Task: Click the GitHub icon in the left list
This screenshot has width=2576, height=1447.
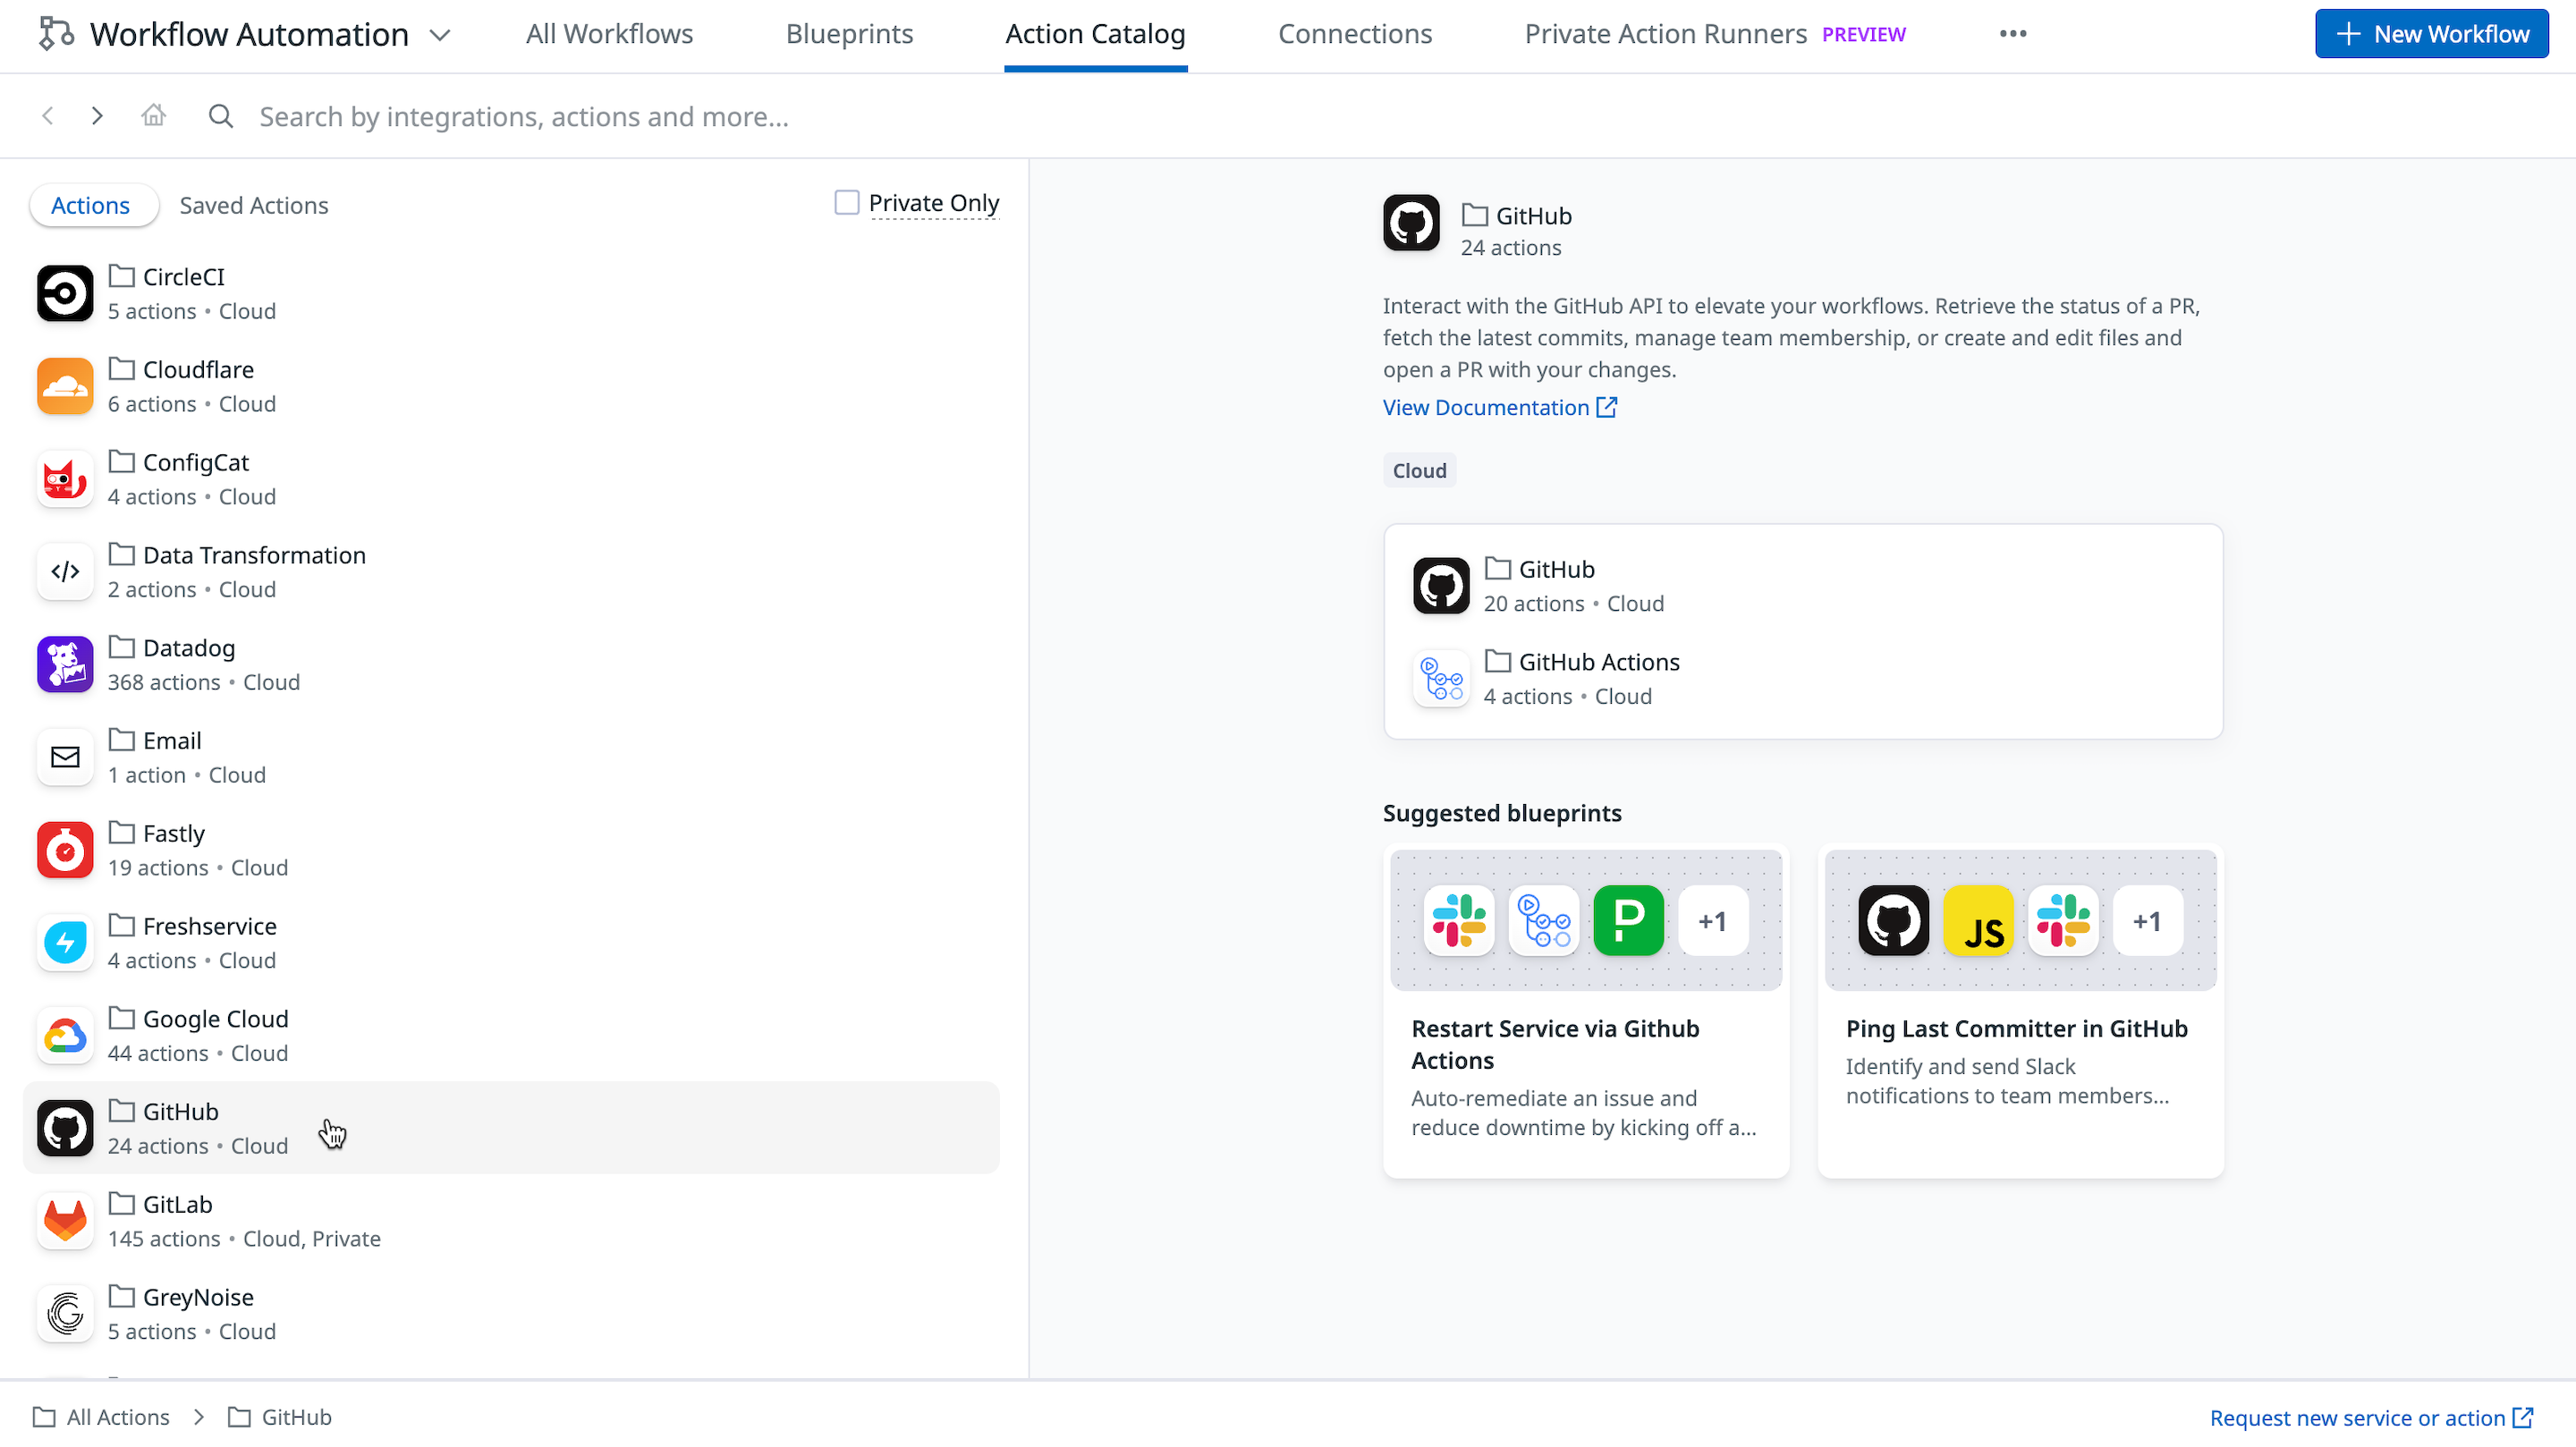Action: tap(65, 1128)
